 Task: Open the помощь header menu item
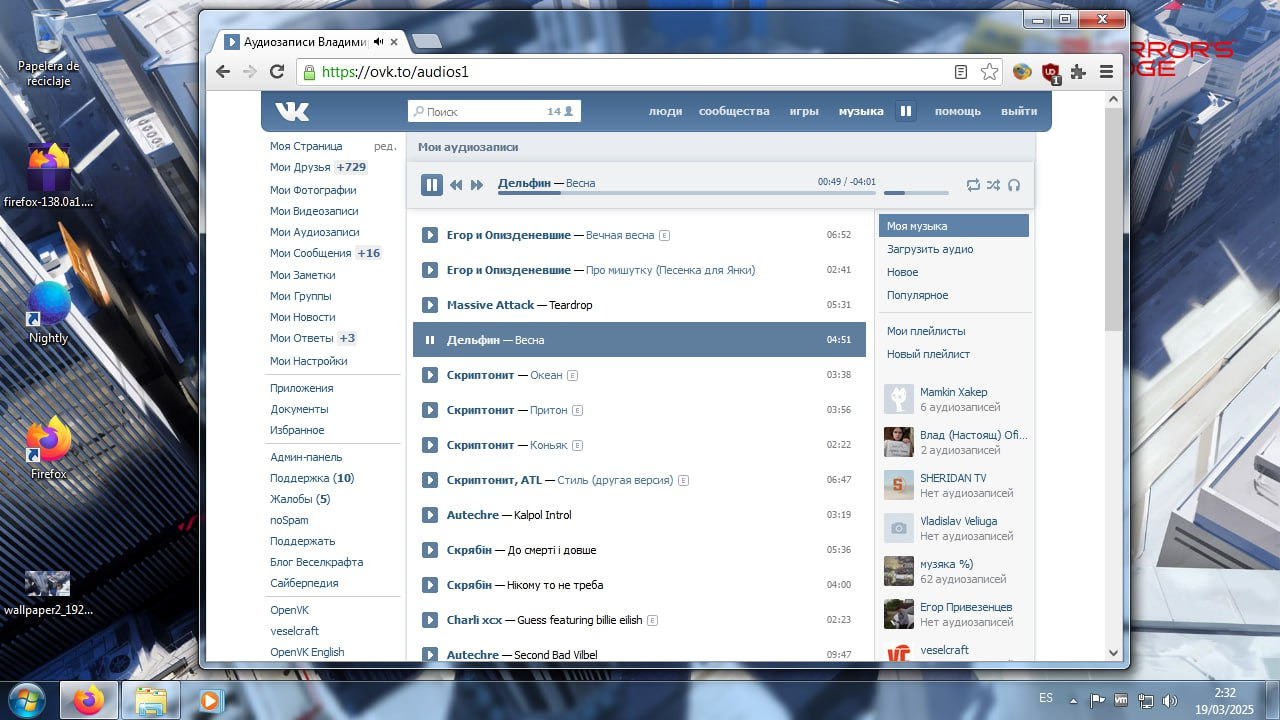pyautogui.click(x=958, y=111)
